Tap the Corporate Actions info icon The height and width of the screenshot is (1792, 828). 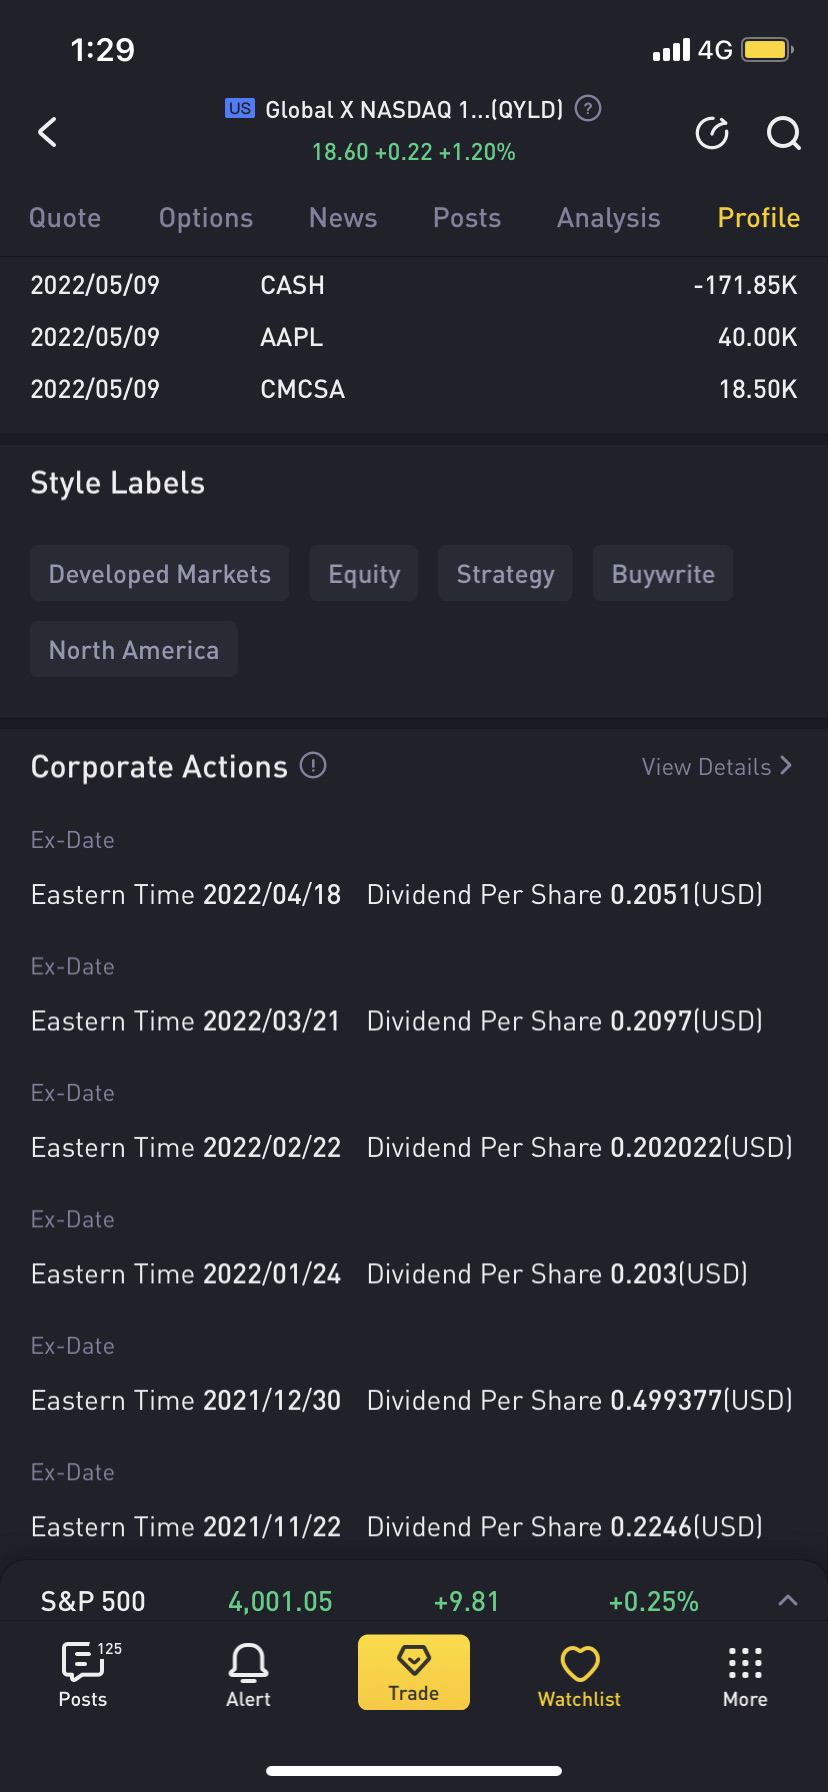click(313, 766)
